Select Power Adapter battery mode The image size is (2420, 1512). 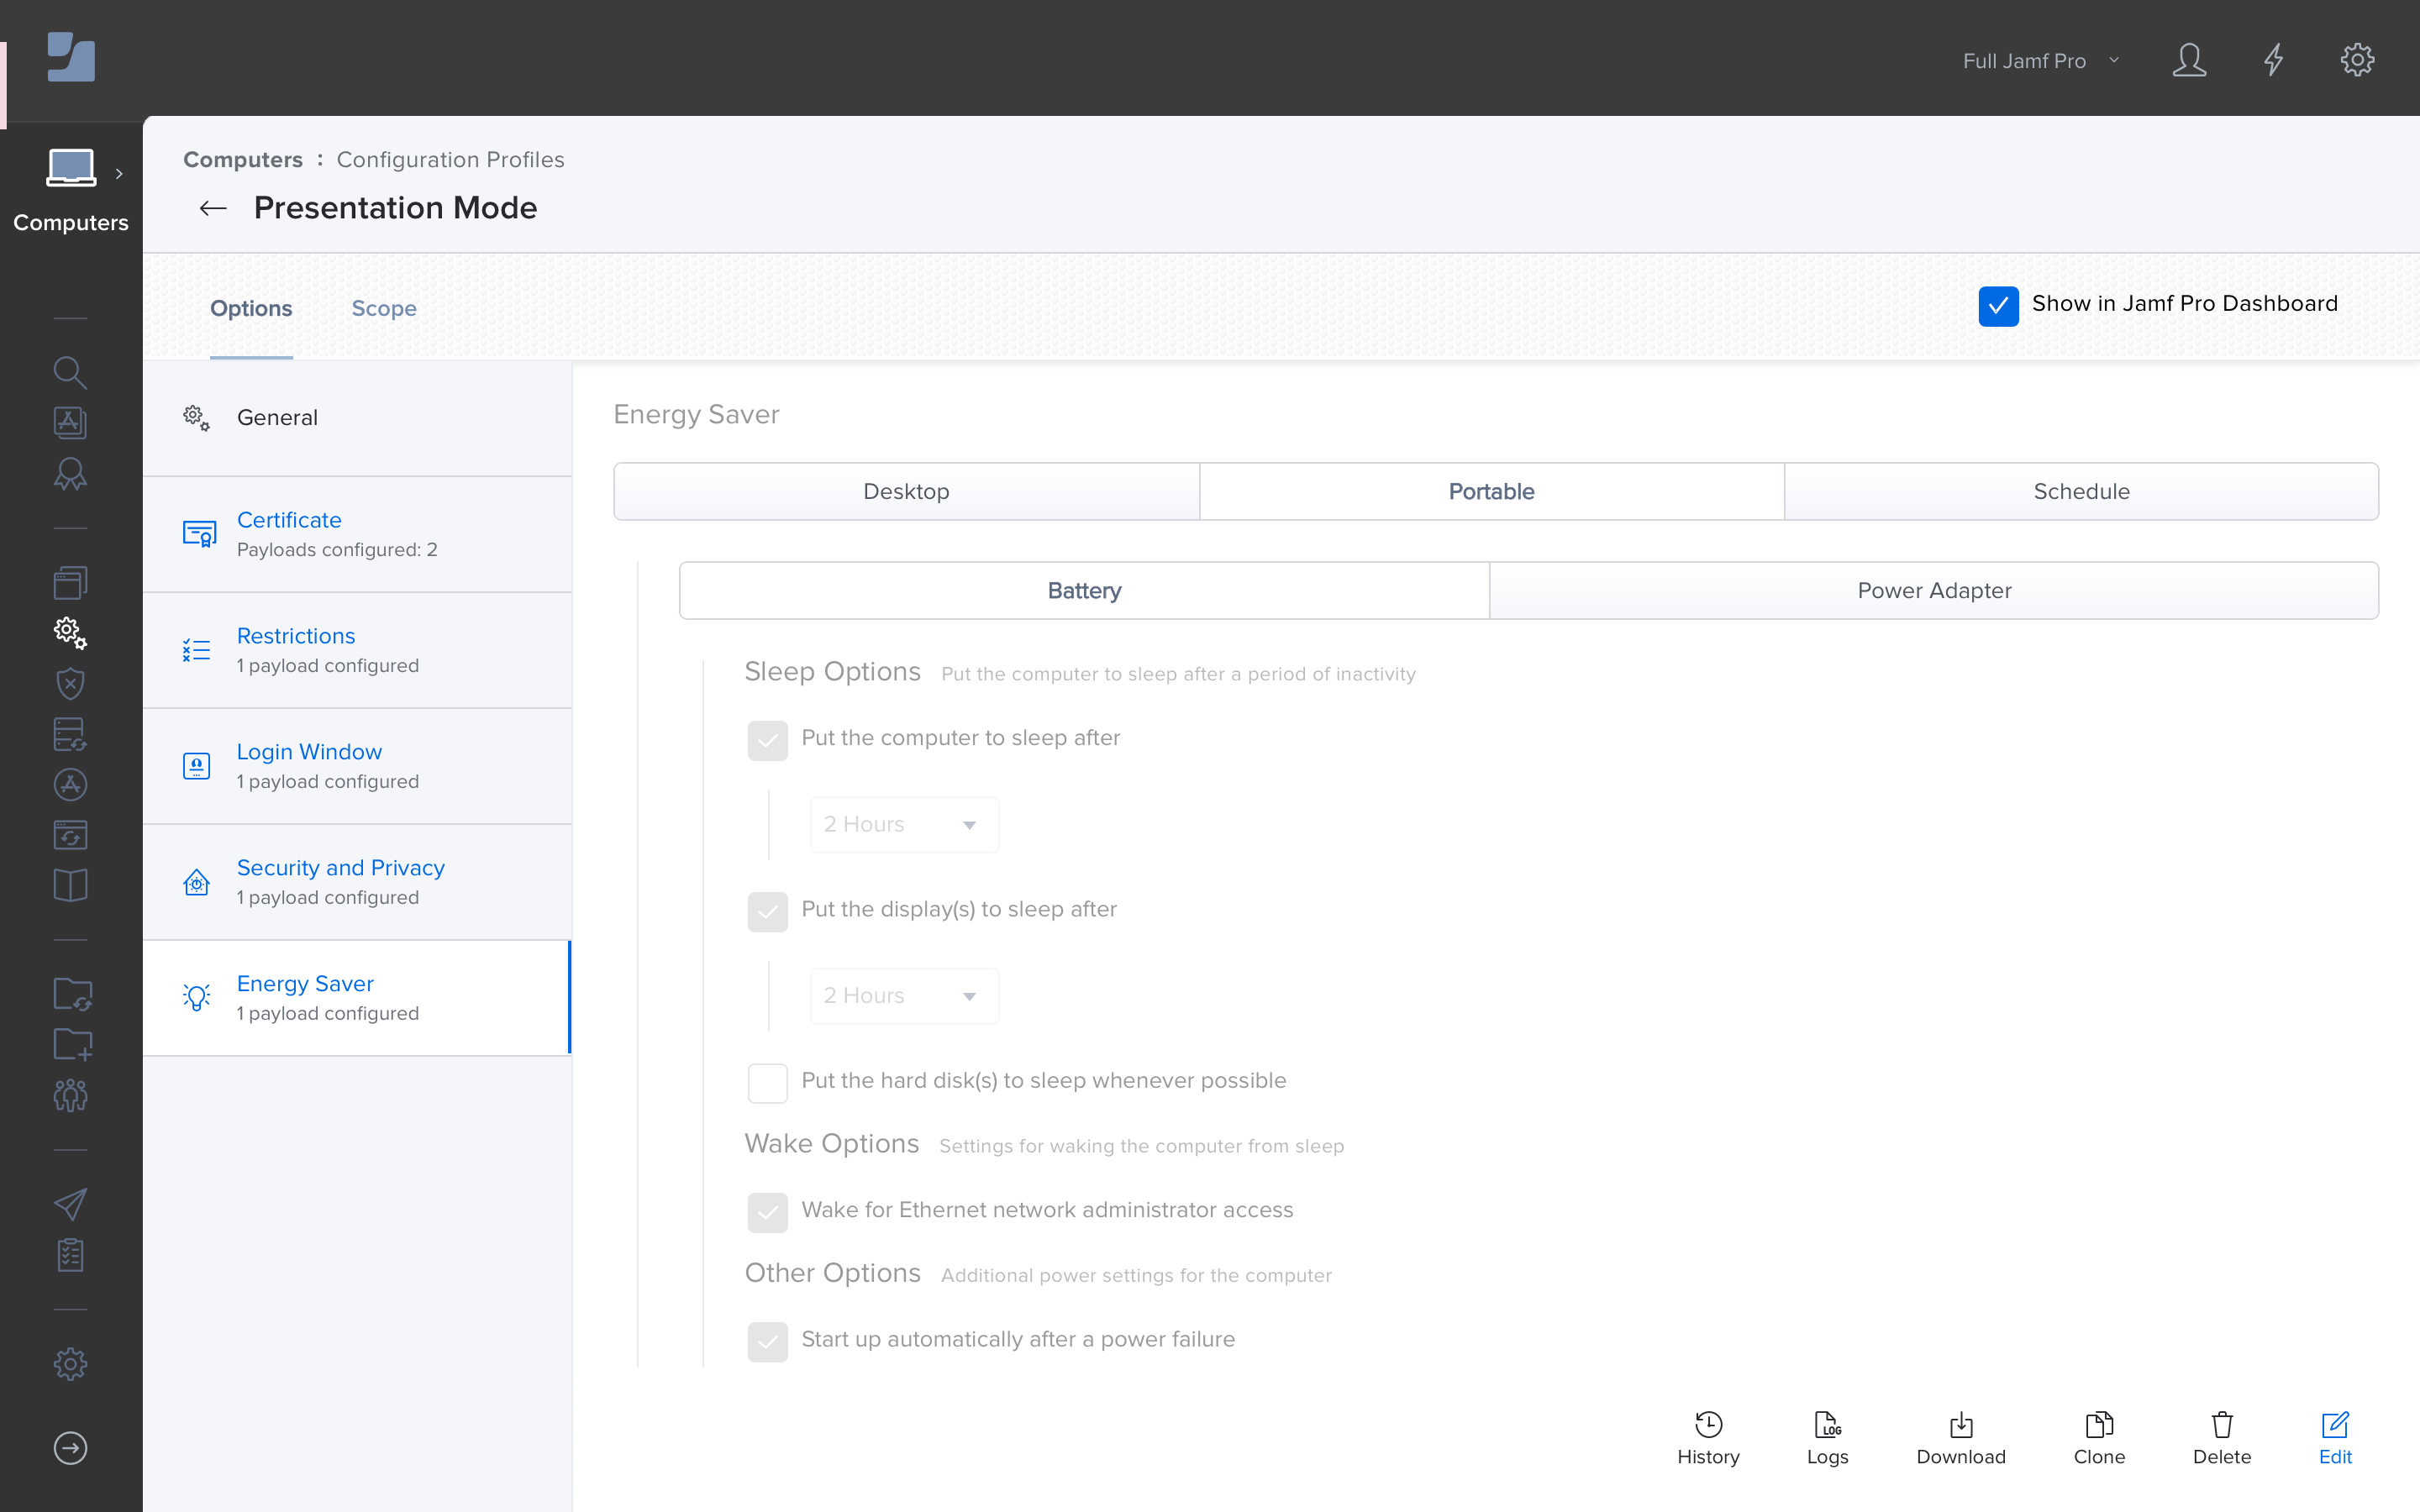[x=1934, y=591]
